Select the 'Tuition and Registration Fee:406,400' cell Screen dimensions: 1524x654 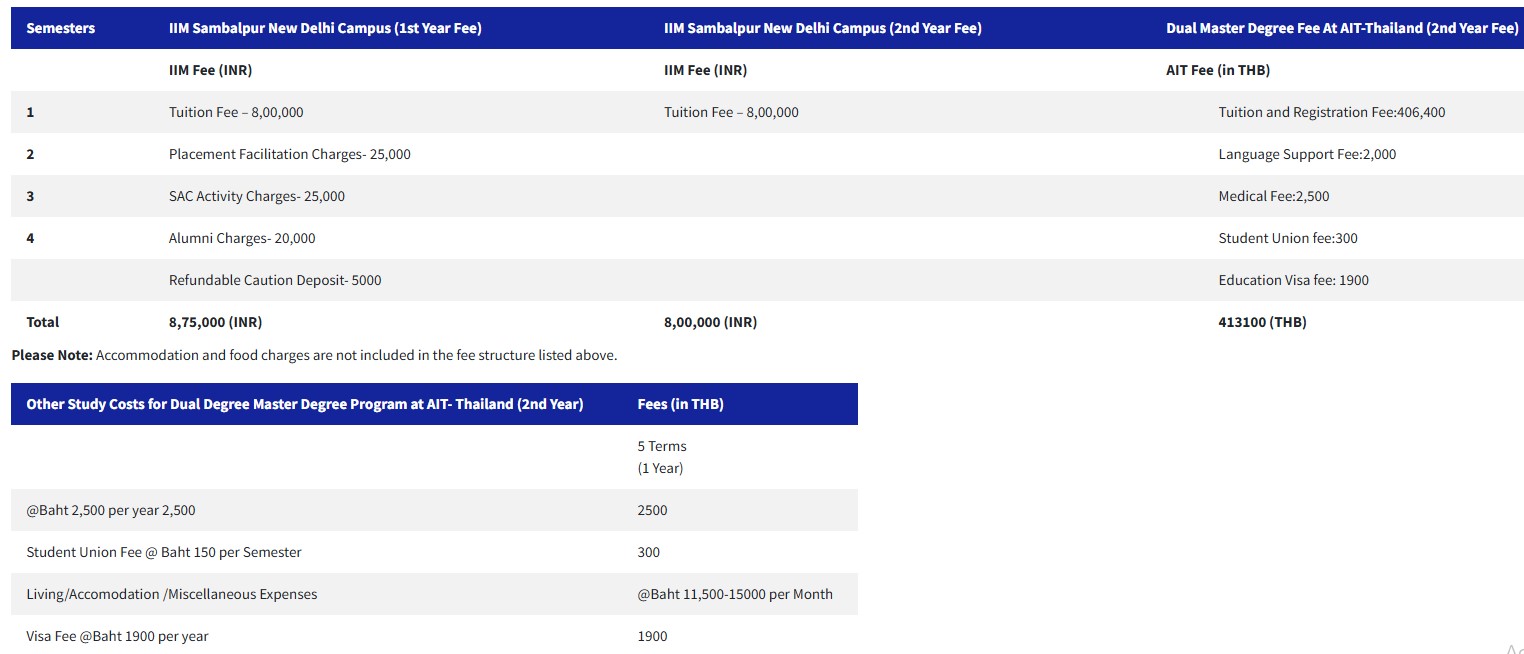pos(1331,112)
